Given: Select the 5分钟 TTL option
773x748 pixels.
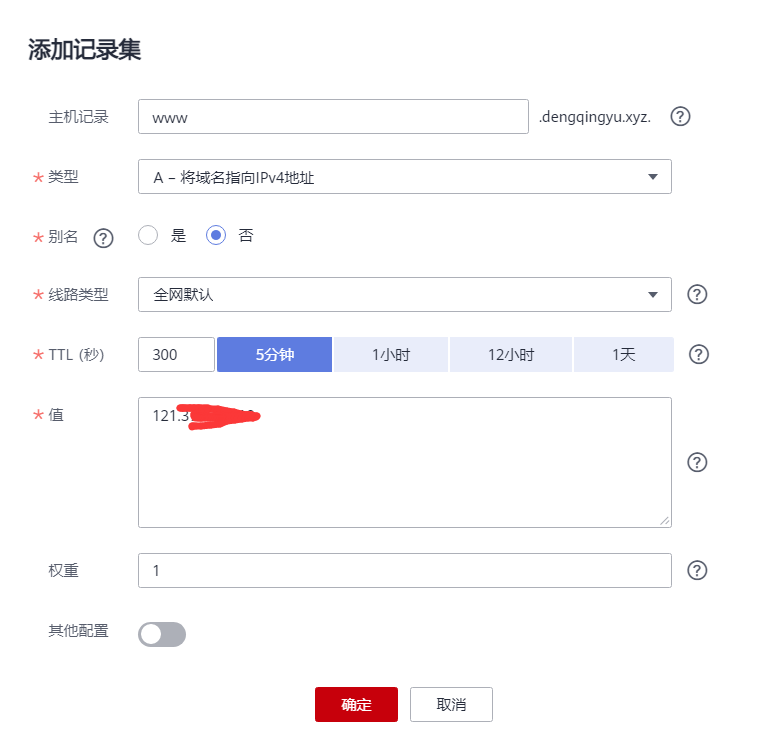Looking at the screenshot, I should pos(274,354).
